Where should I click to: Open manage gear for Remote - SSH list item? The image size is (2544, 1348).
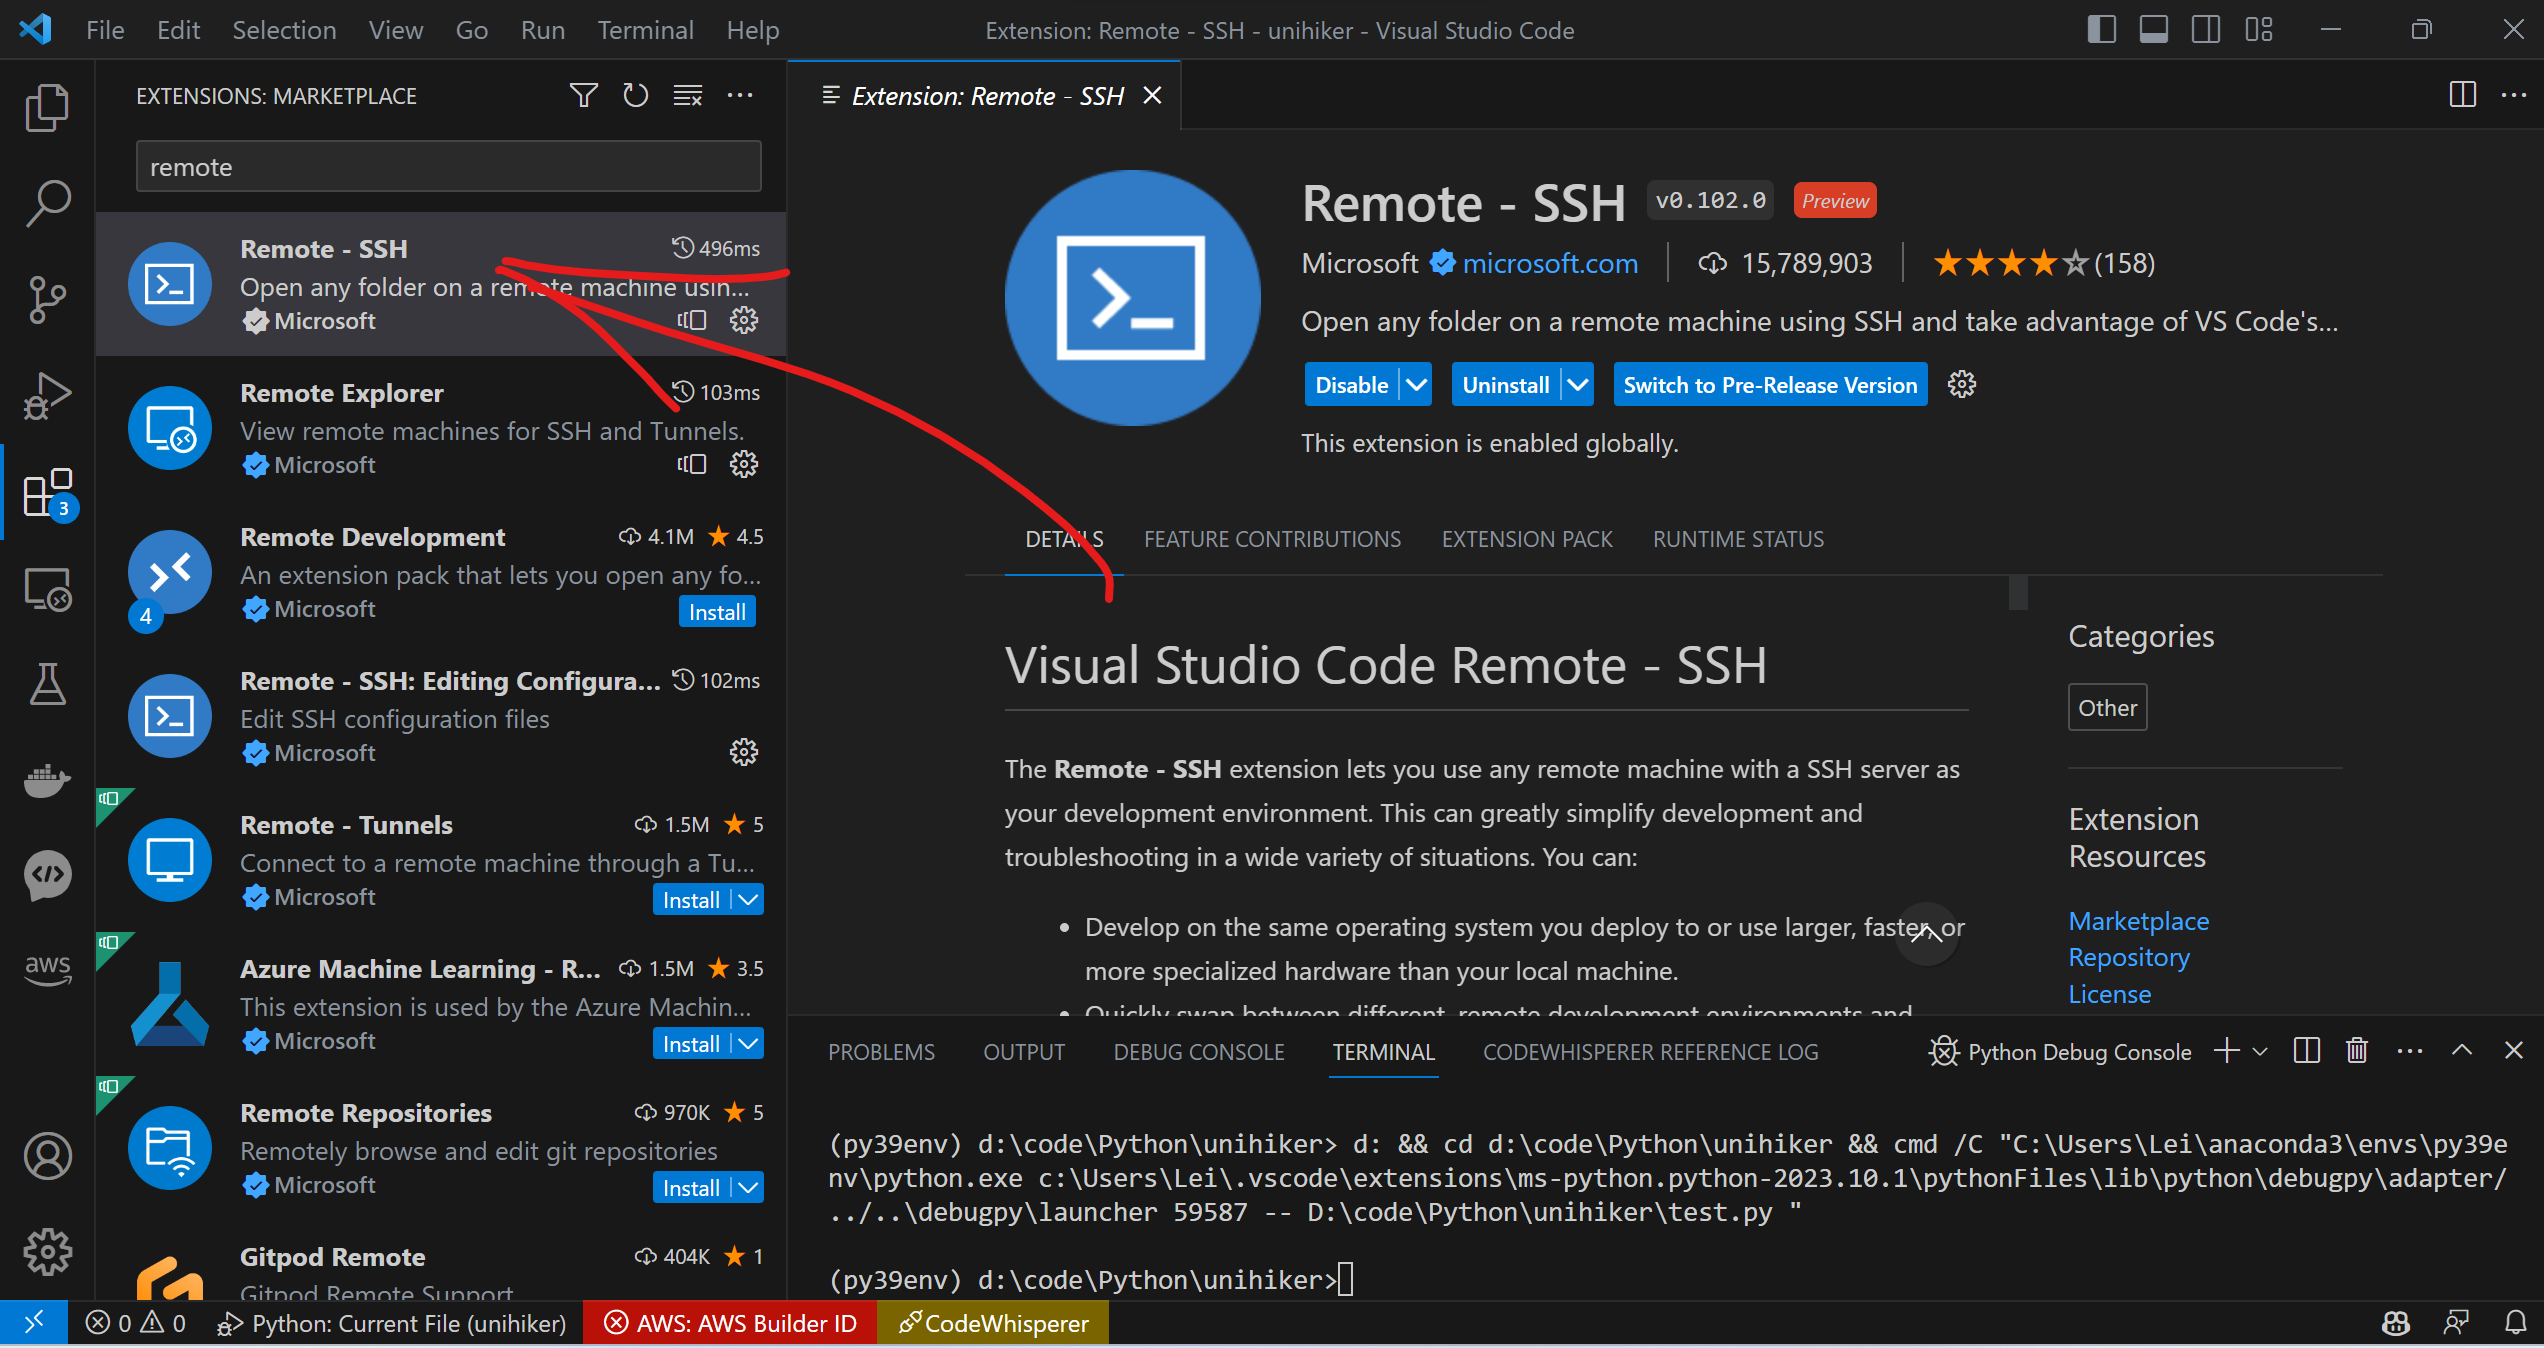click(x=744, y=320)
